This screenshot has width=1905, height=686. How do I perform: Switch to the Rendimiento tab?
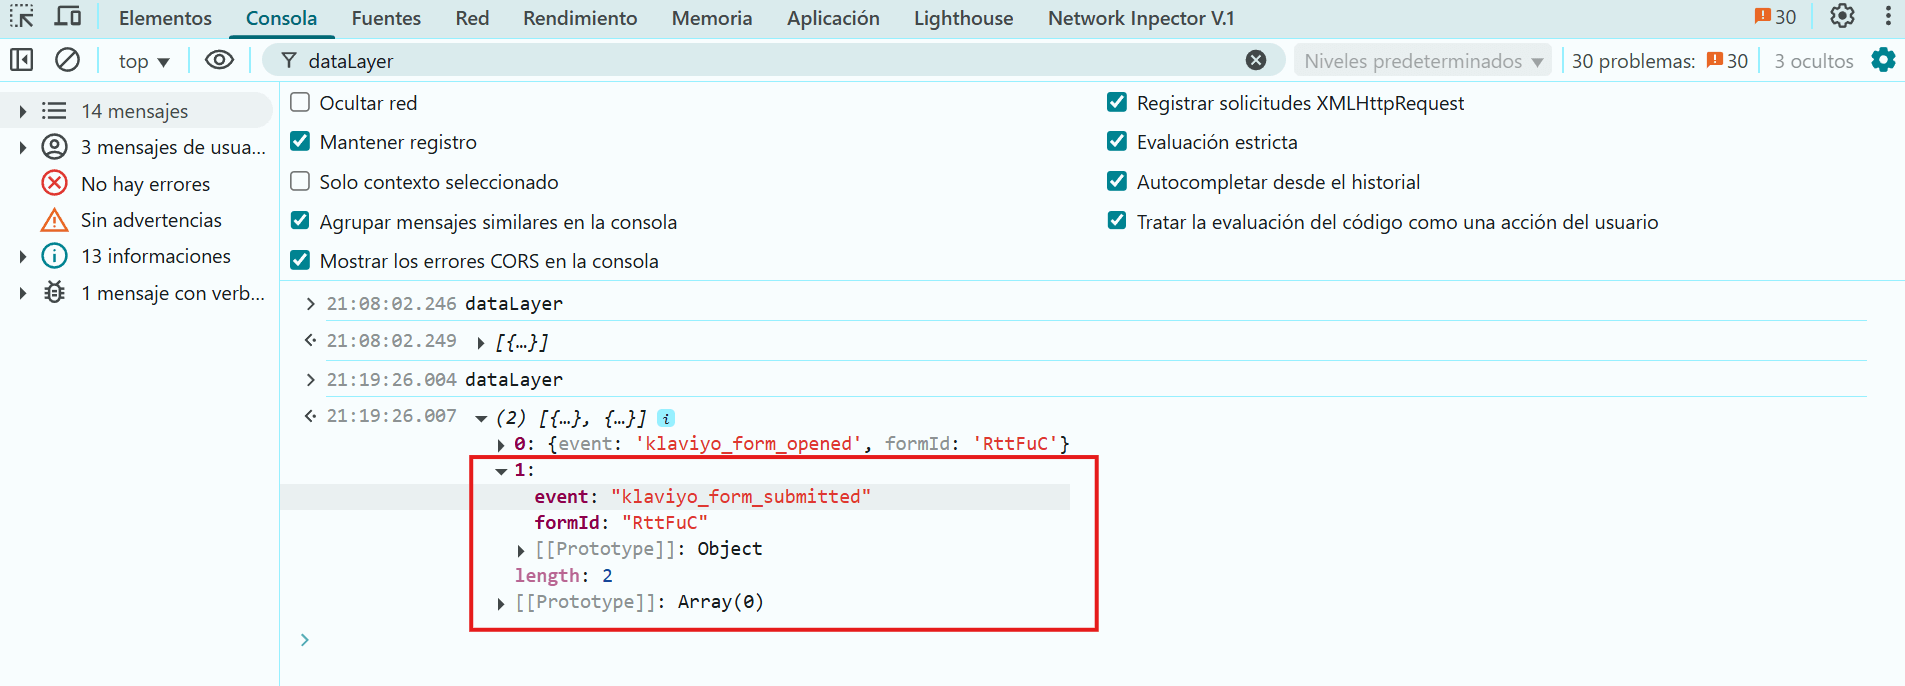pos(580,18)
